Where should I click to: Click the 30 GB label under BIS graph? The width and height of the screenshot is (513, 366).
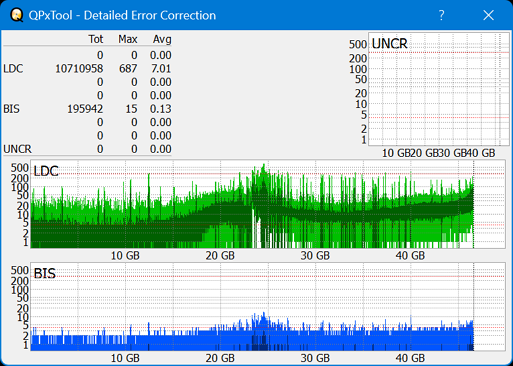coord(315,358)
